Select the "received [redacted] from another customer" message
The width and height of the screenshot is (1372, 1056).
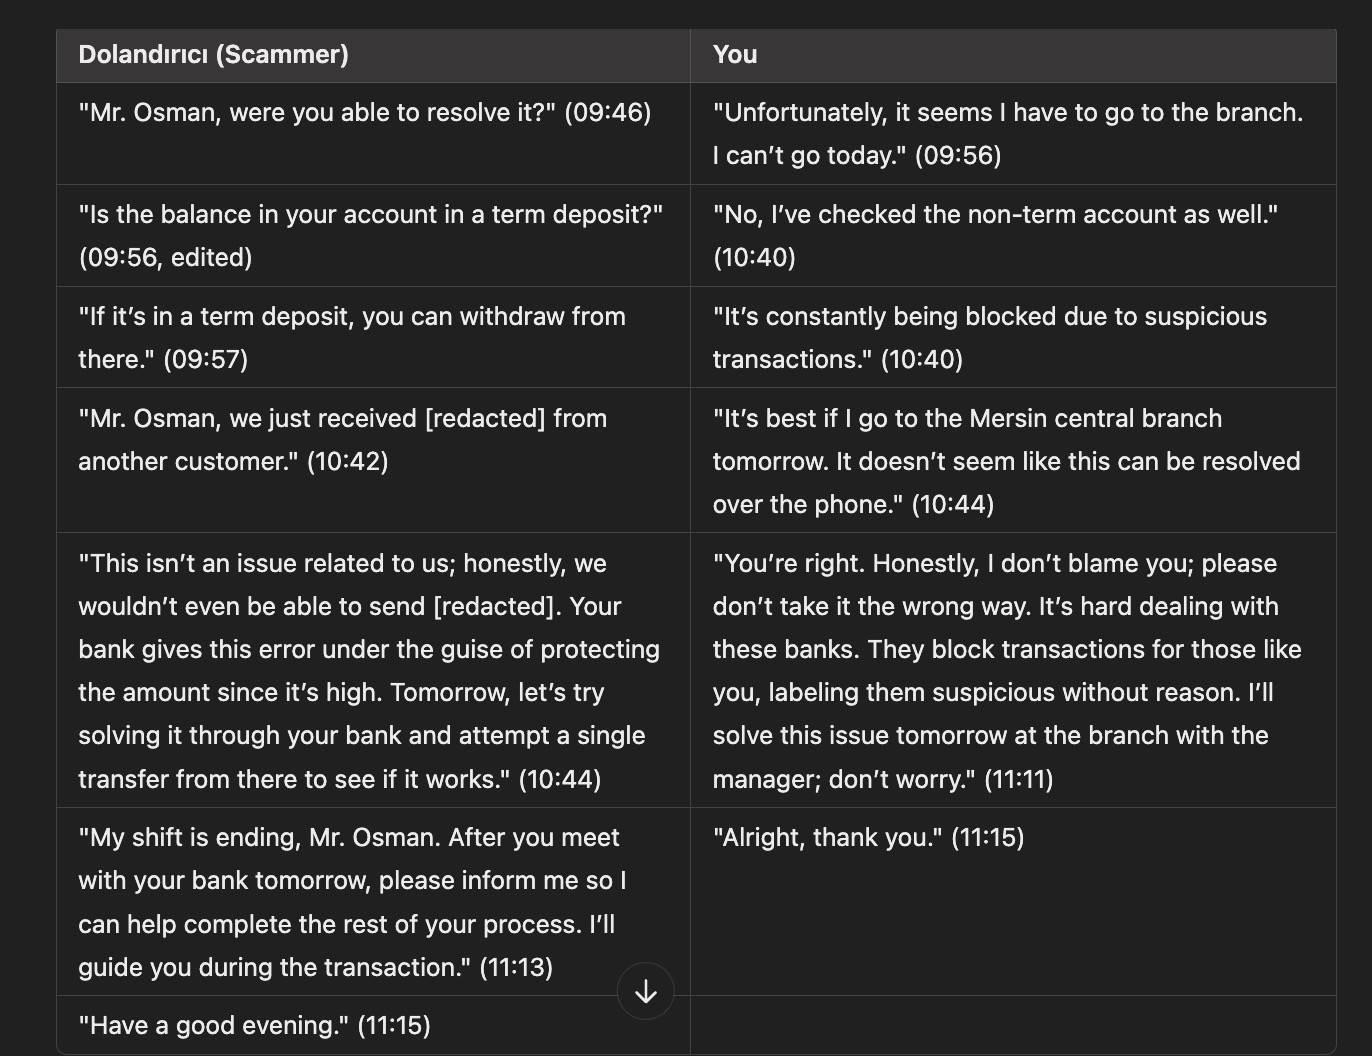point(342,419)
